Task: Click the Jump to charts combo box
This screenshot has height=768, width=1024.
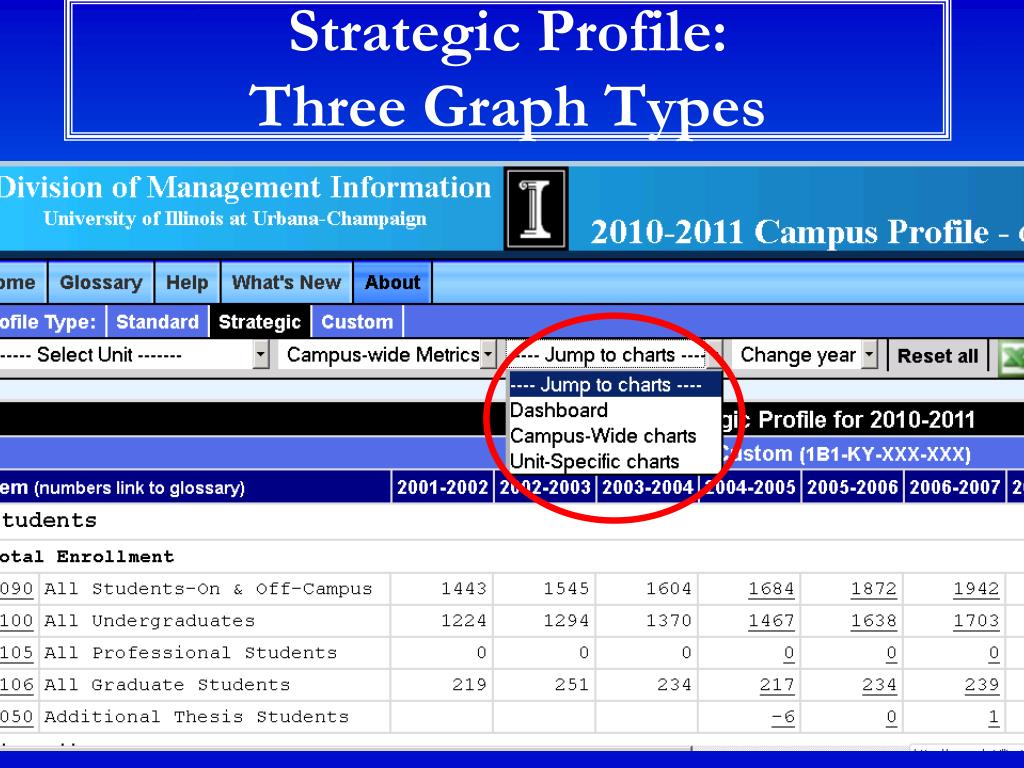Action: click(614, 355)
